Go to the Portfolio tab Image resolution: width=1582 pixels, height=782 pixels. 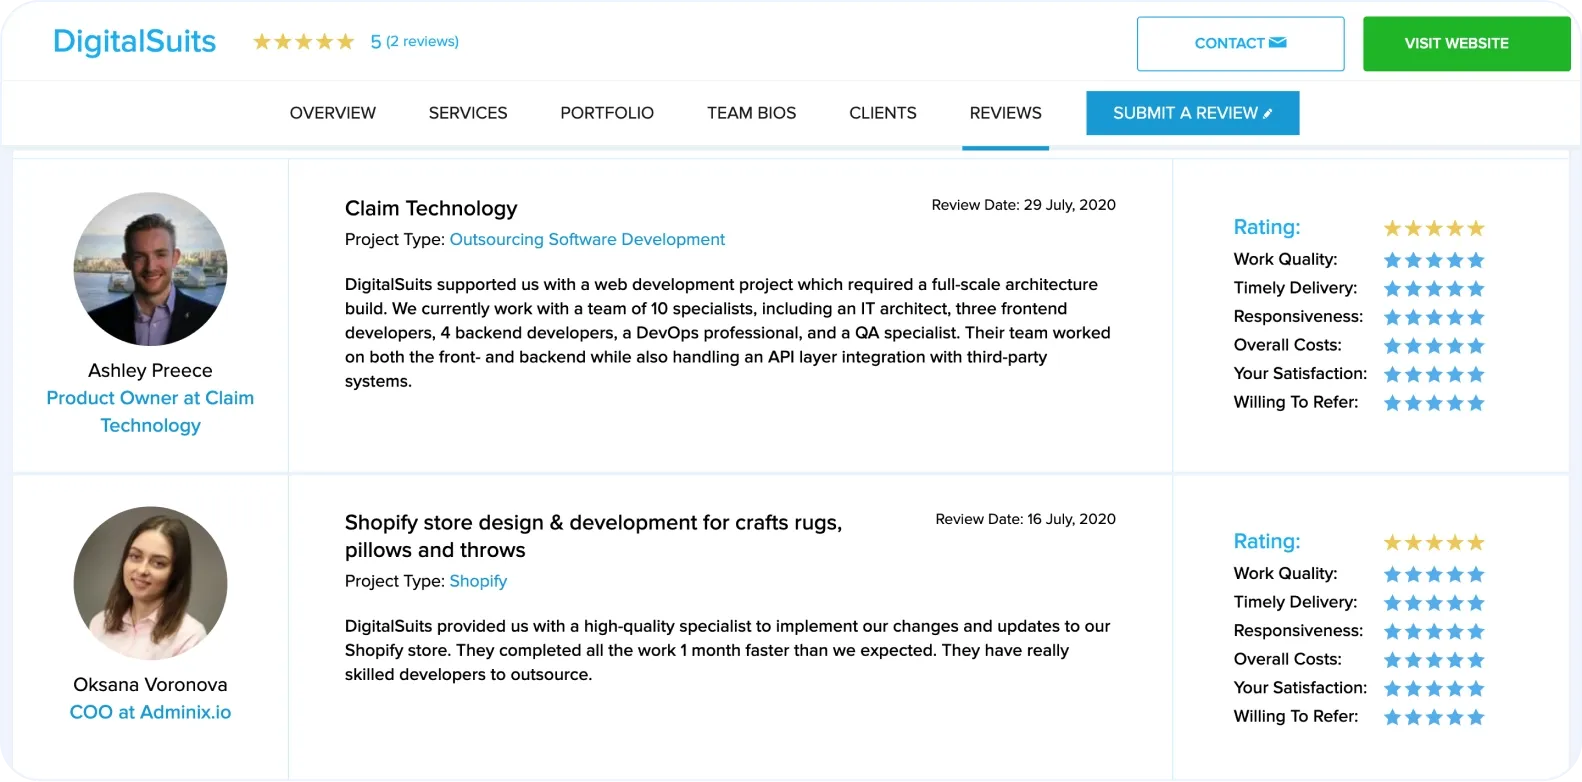pos(607,113)
